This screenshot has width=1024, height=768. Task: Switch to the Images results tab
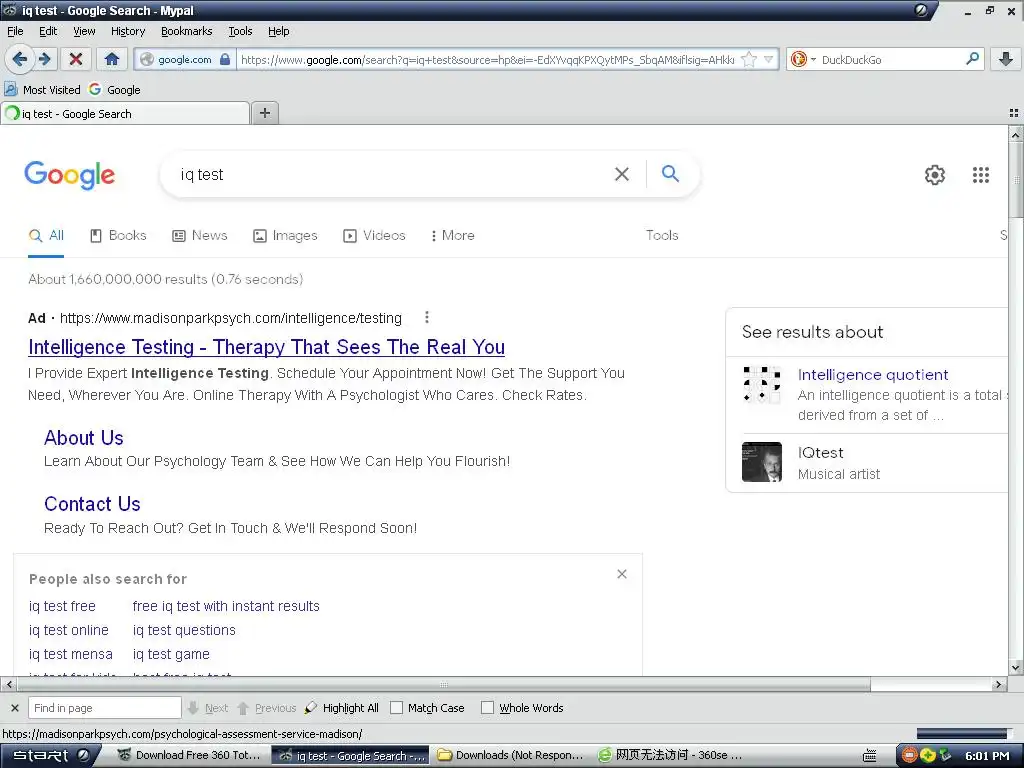(x=285, y=236)
